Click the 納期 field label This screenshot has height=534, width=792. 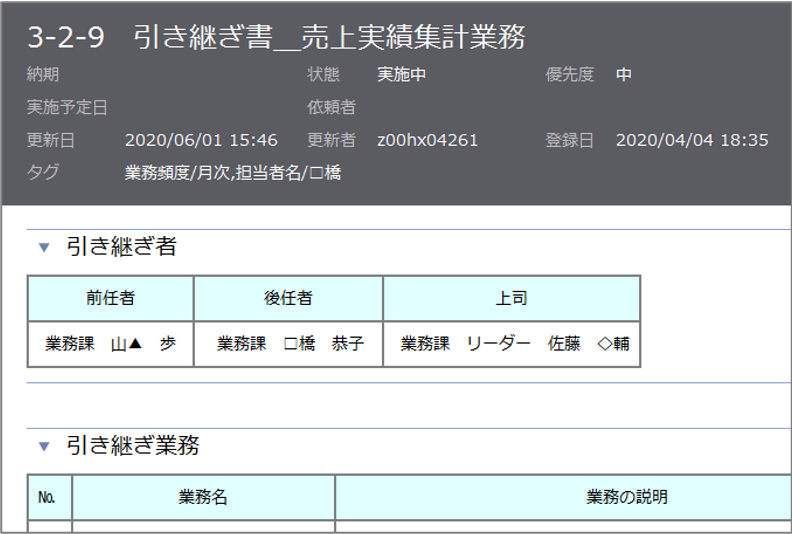pyautogui.click(x=42, y=75)
